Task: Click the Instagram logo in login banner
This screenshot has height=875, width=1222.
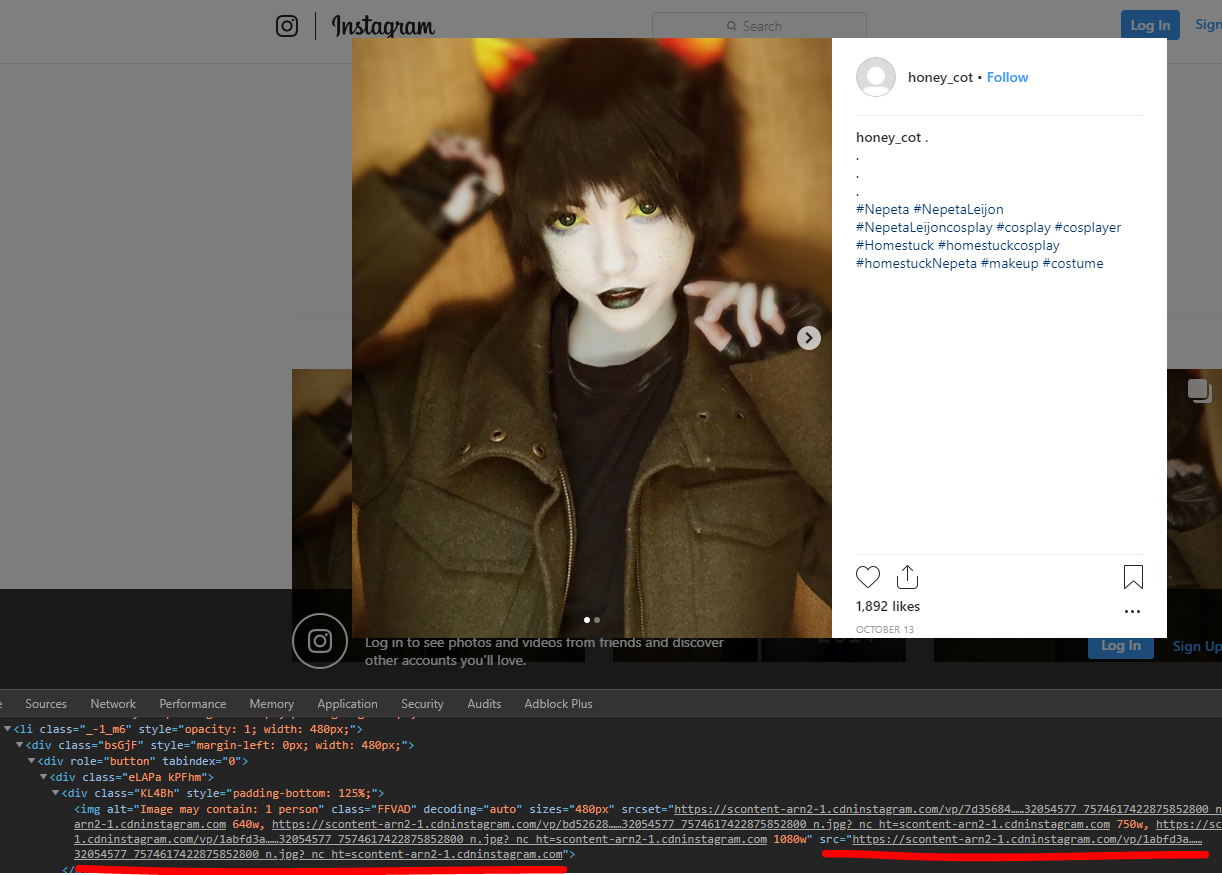Action: pyautogui.click(x=320, y=641)
